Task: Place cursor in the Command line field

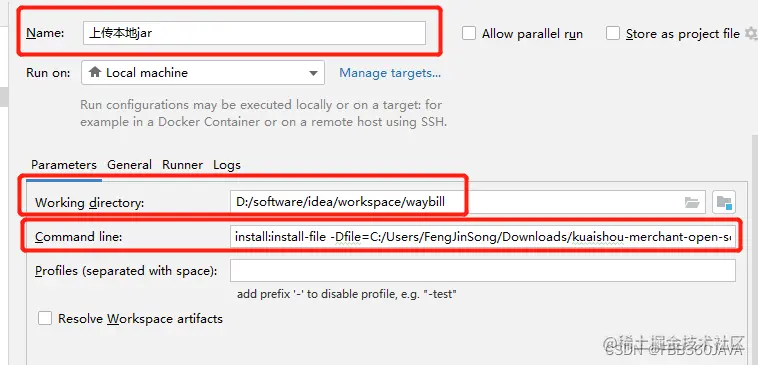Action: pyautogui.click(x=483, y=236)
